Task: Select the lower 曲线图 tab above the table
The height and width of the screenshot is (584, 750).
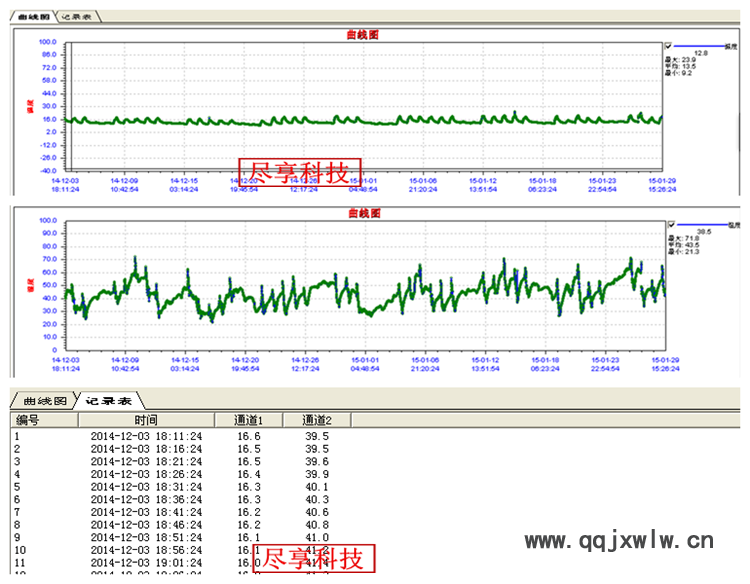Action: coord(47,400)
